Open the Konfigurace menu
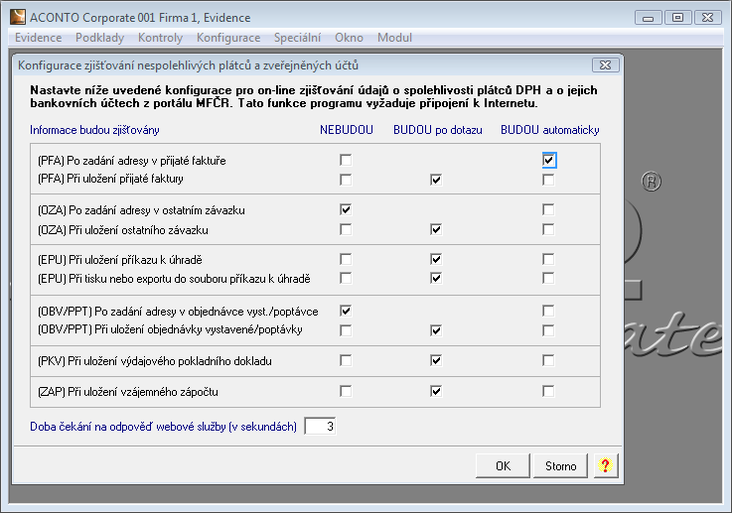This screenshot has width=732, height=513. (x=228, y=38)
